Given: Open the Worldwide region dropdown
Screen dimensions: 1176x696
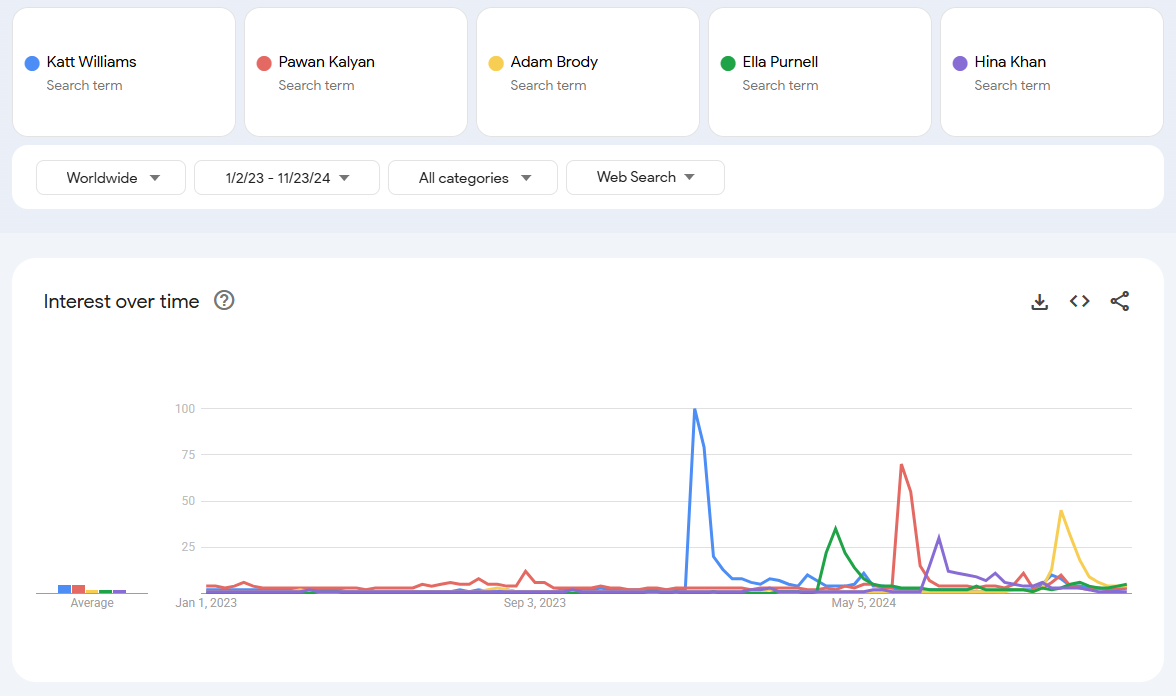Looking at the screenshot, I should tap(110, 177).
